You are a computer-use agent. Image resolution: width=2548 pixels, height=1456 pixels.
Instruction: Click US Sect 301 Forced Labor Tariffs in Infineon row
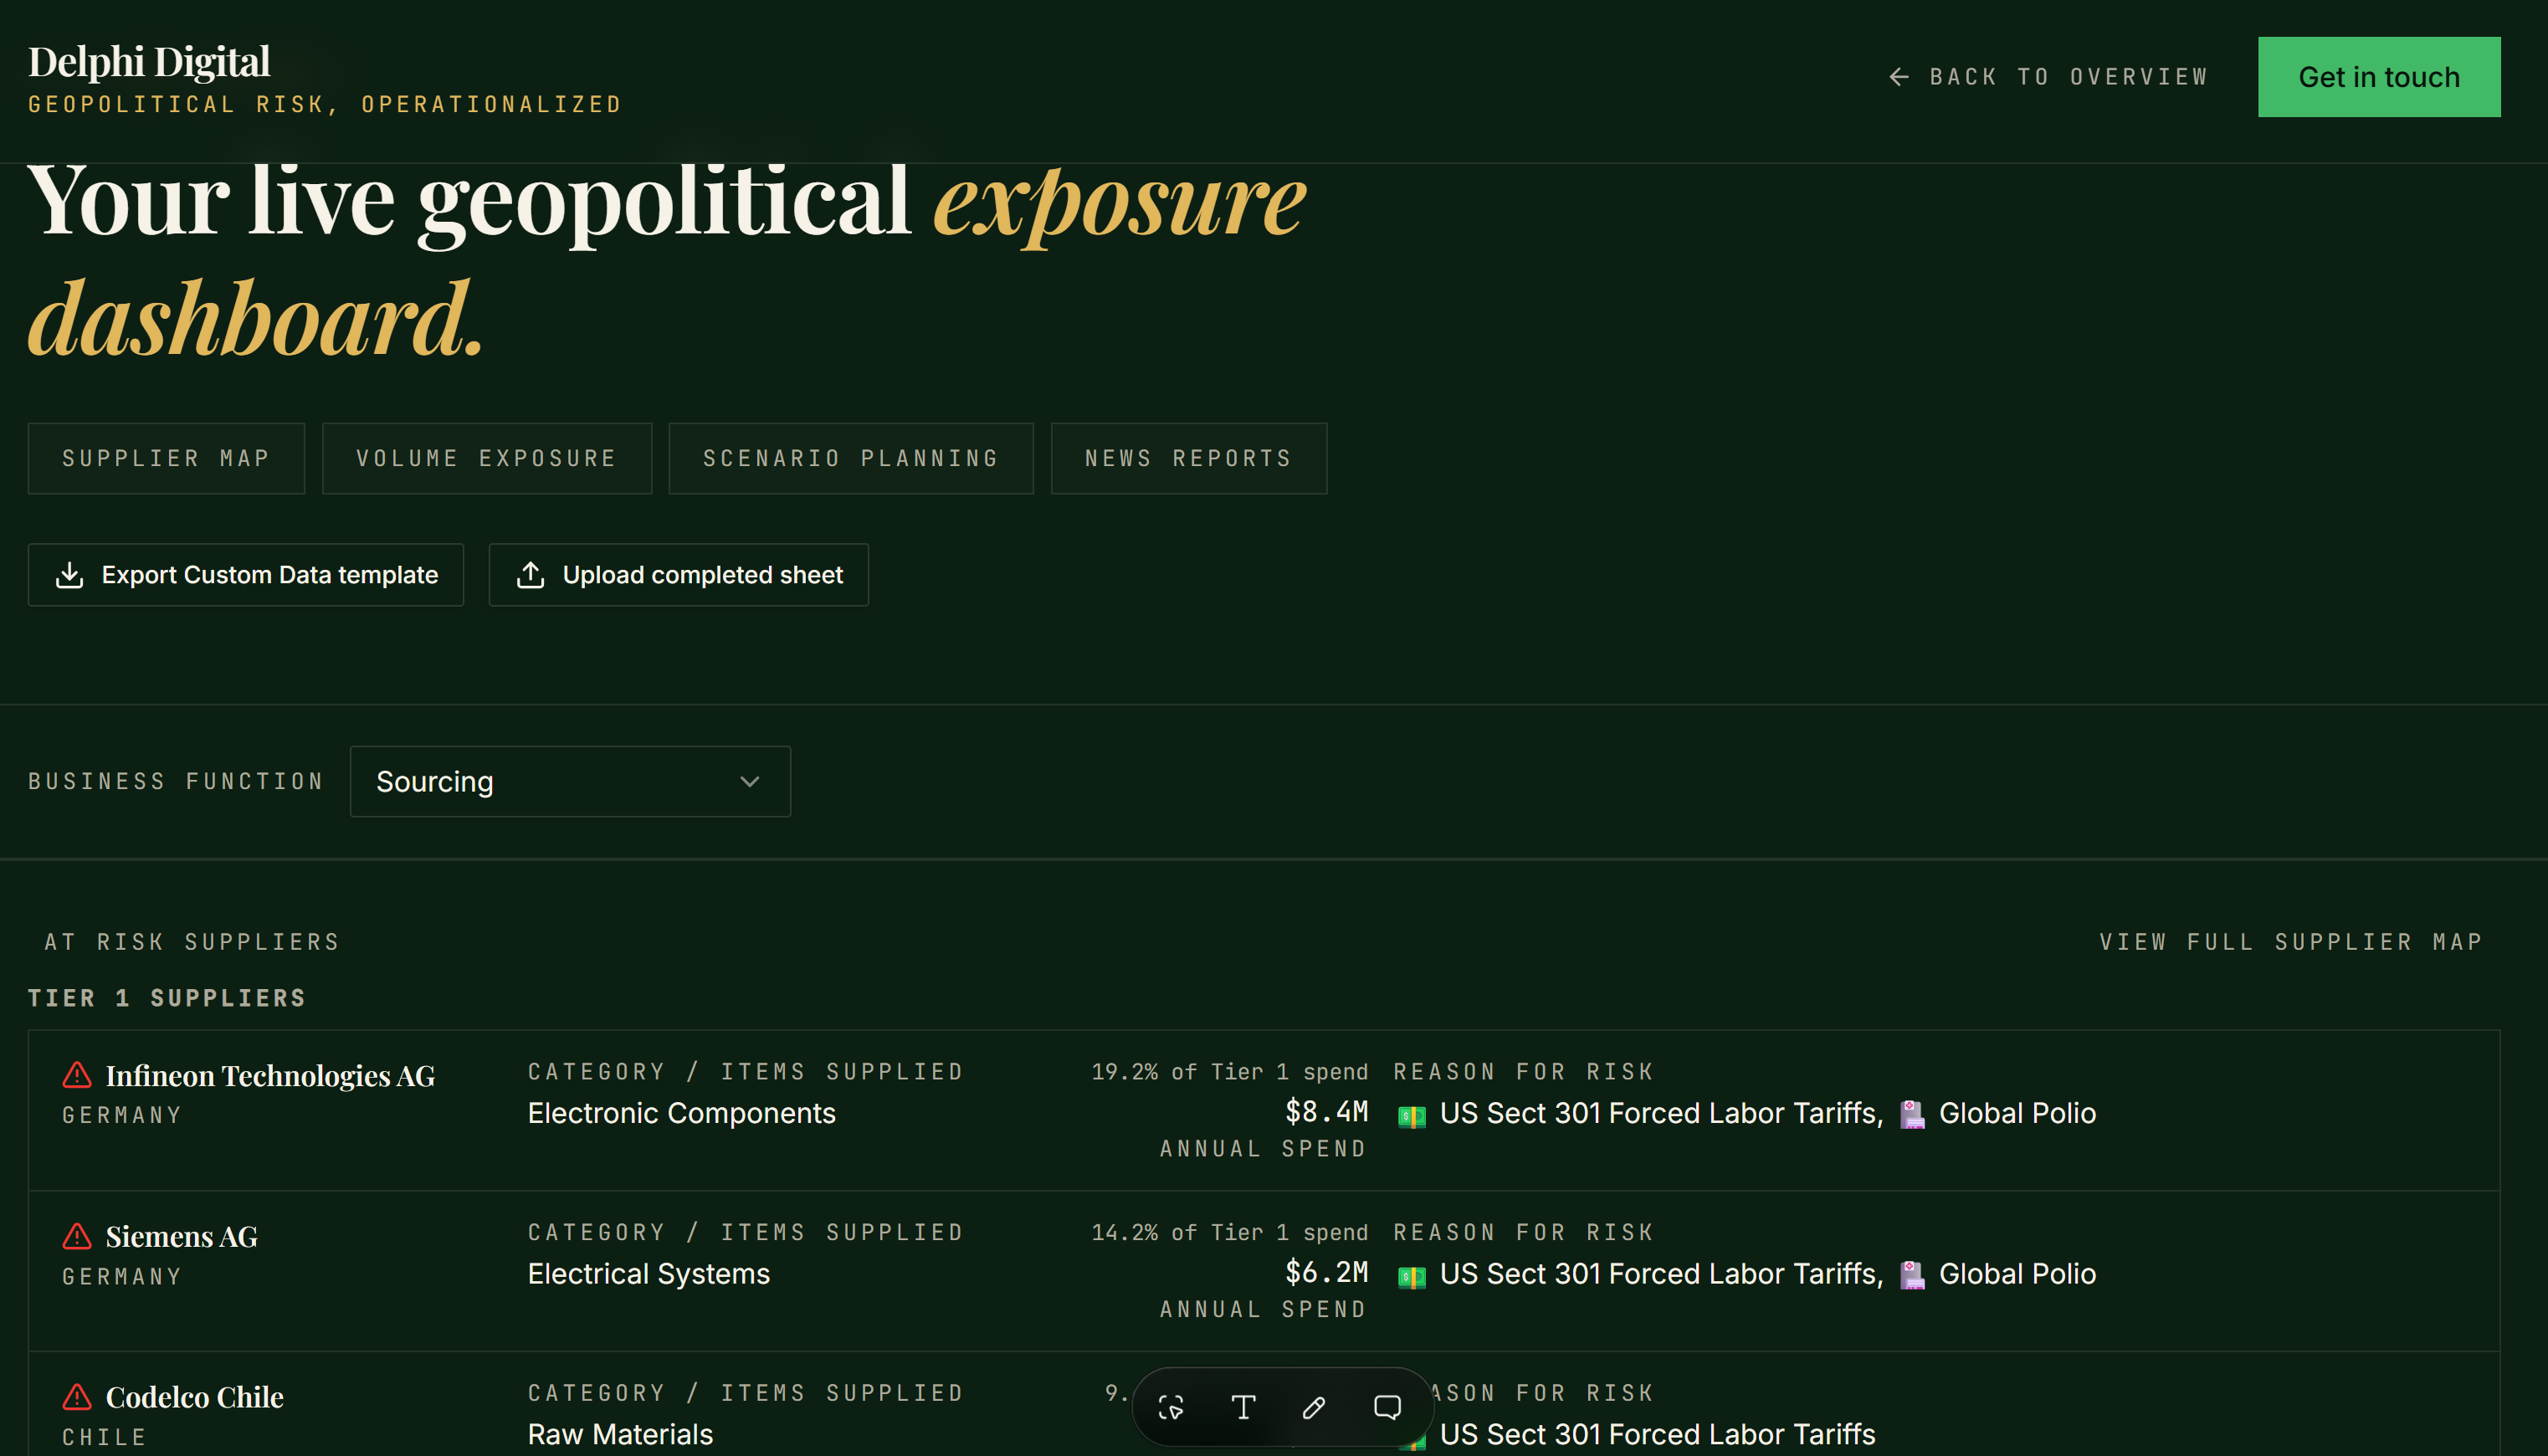[x=1661, y=1113]
